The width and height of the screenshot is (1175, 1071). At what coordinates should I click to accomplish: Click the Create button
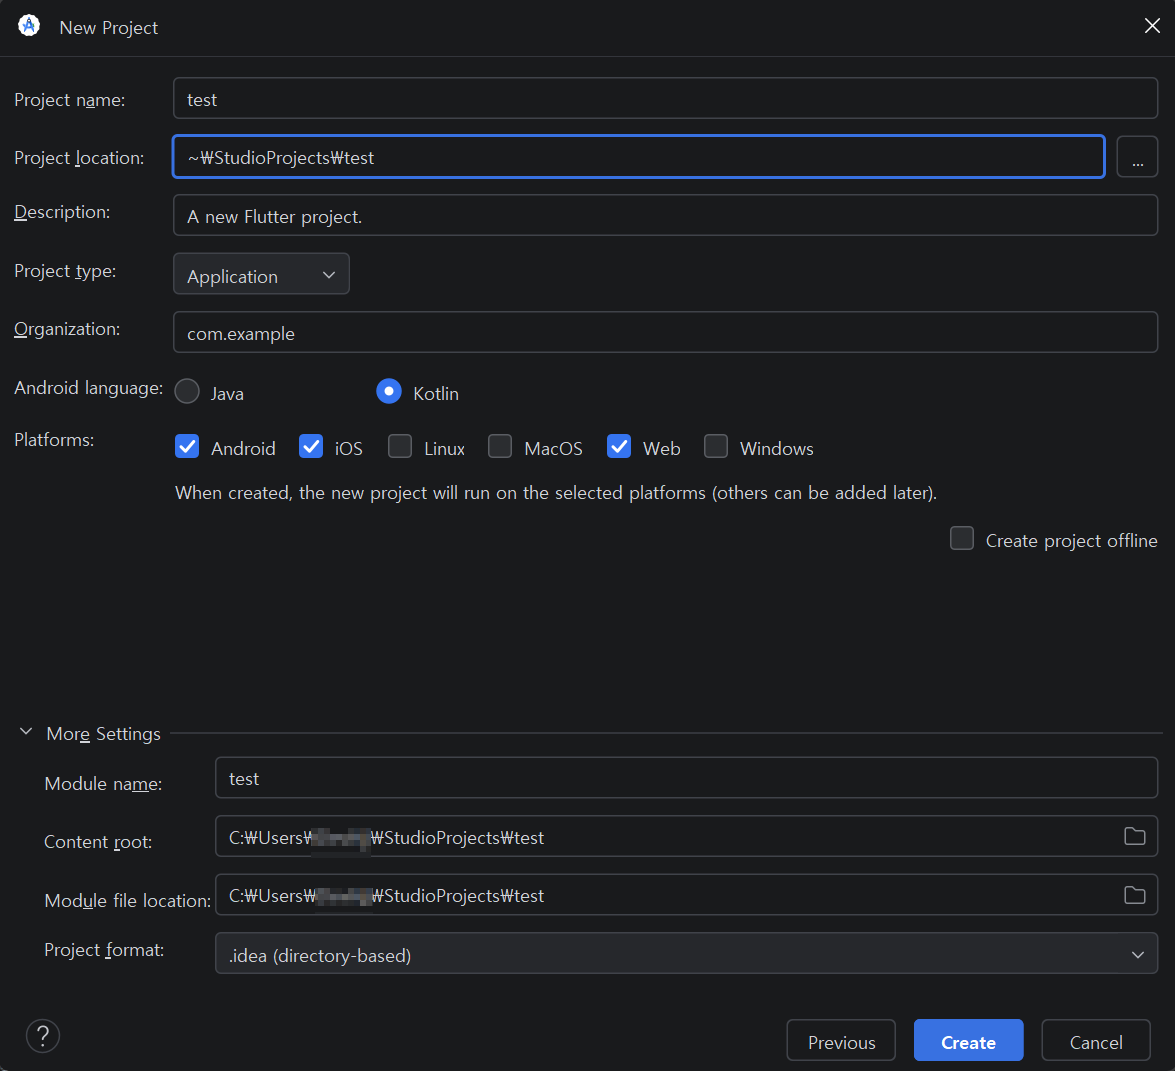point(968,1040)
